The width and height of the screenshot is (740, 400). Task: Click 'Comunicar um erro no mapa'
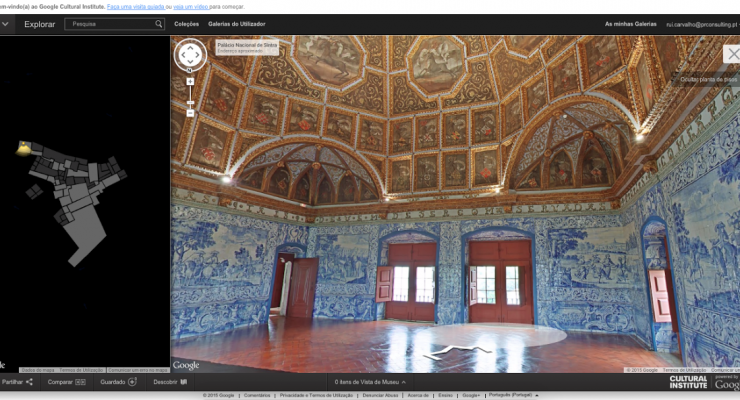pyautogui.click(x=138, y=370)
